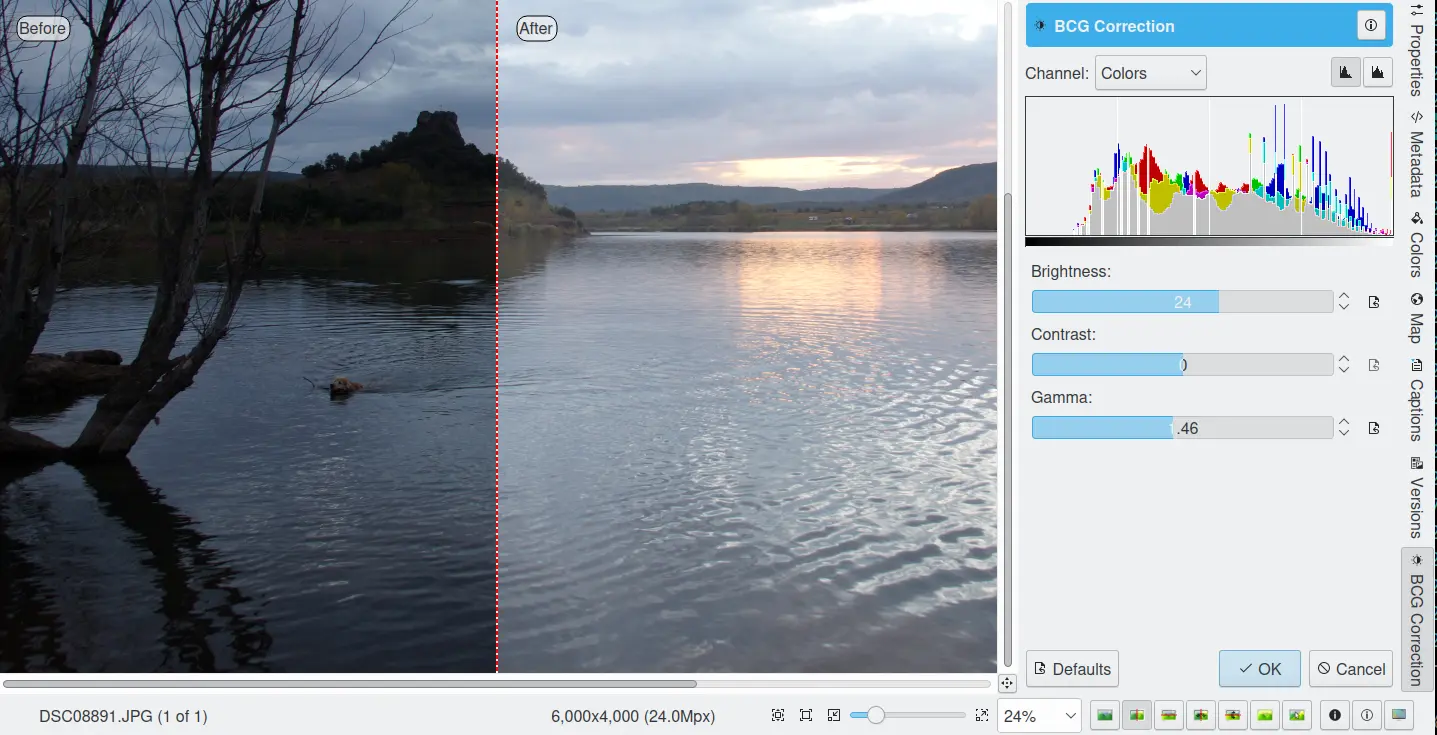Click the horizontal scrollbar under the preview
The width and height of the screenshot is (1437, 735).
350,684
